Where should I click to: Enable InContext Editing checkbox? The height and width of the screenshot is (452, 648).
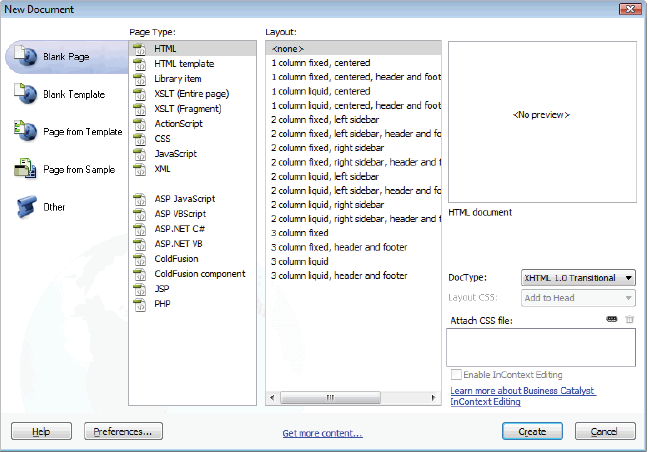(456, 374)
